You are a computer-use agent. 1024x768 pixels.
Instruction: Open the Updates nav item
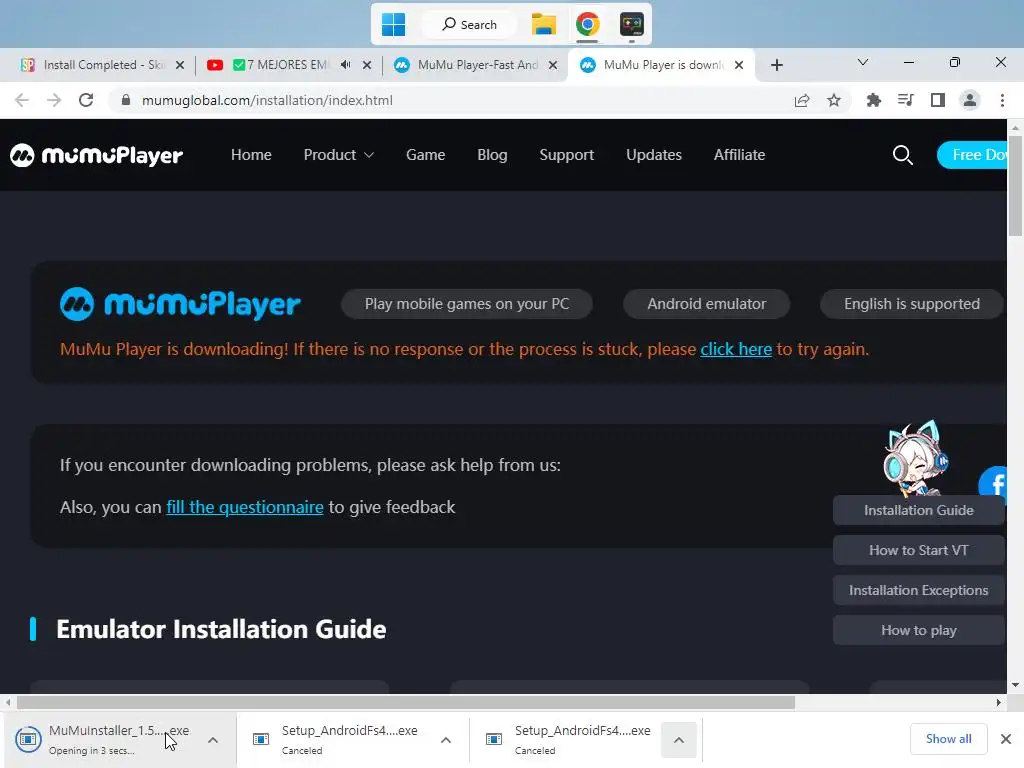point(654,155)
